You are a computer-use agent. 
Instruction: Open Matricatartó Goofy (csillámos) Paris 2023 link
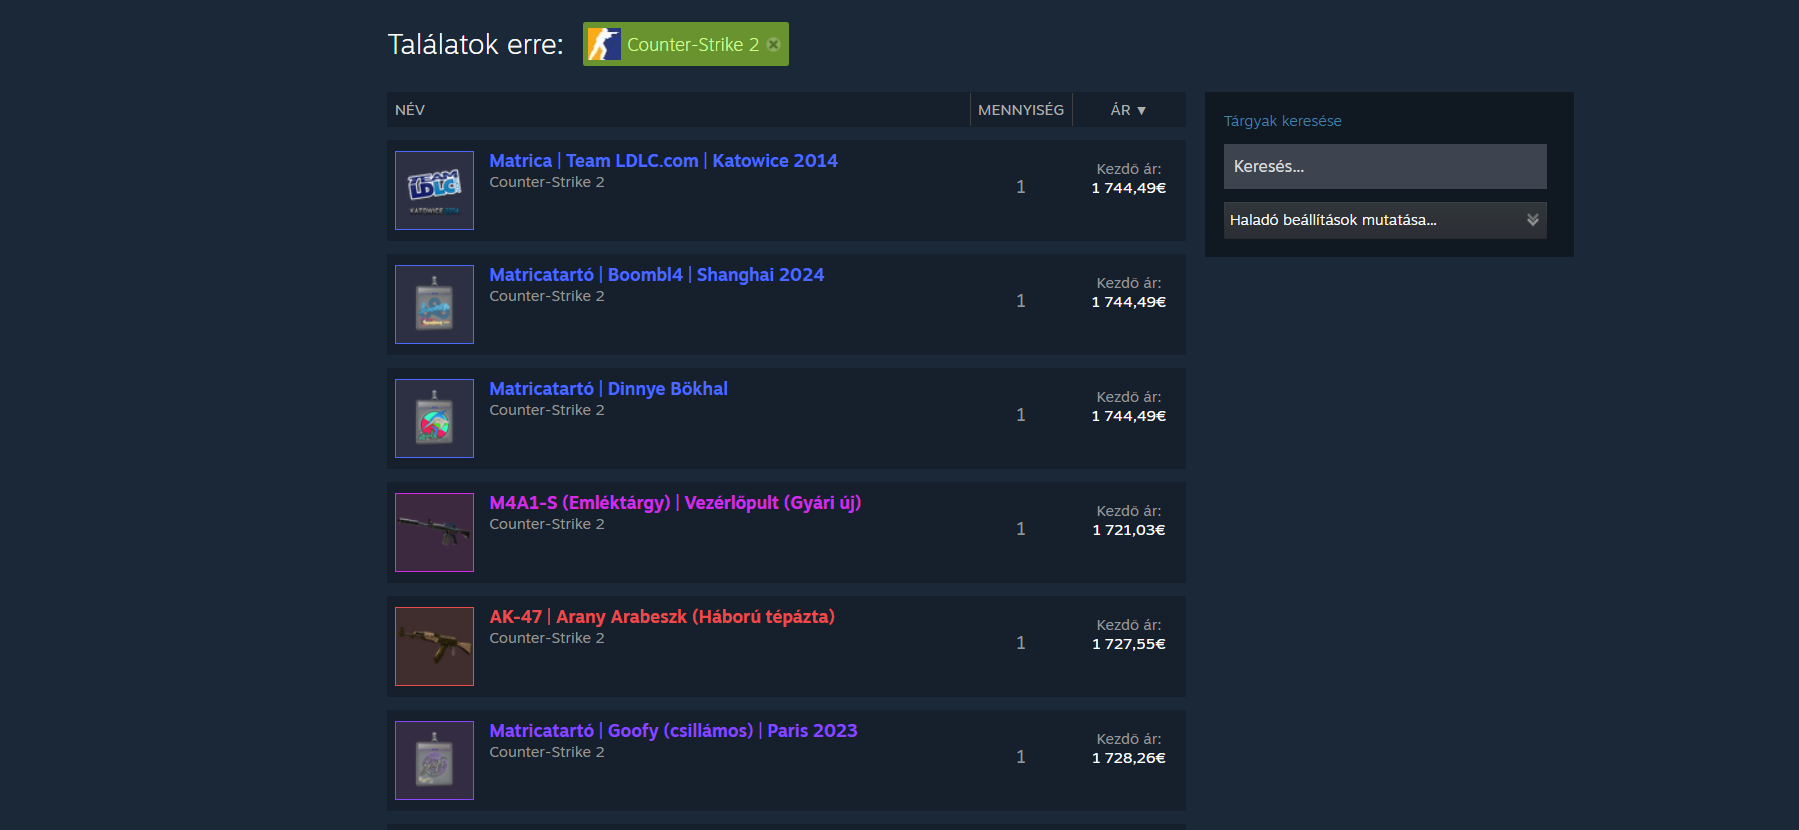point(673,731)
